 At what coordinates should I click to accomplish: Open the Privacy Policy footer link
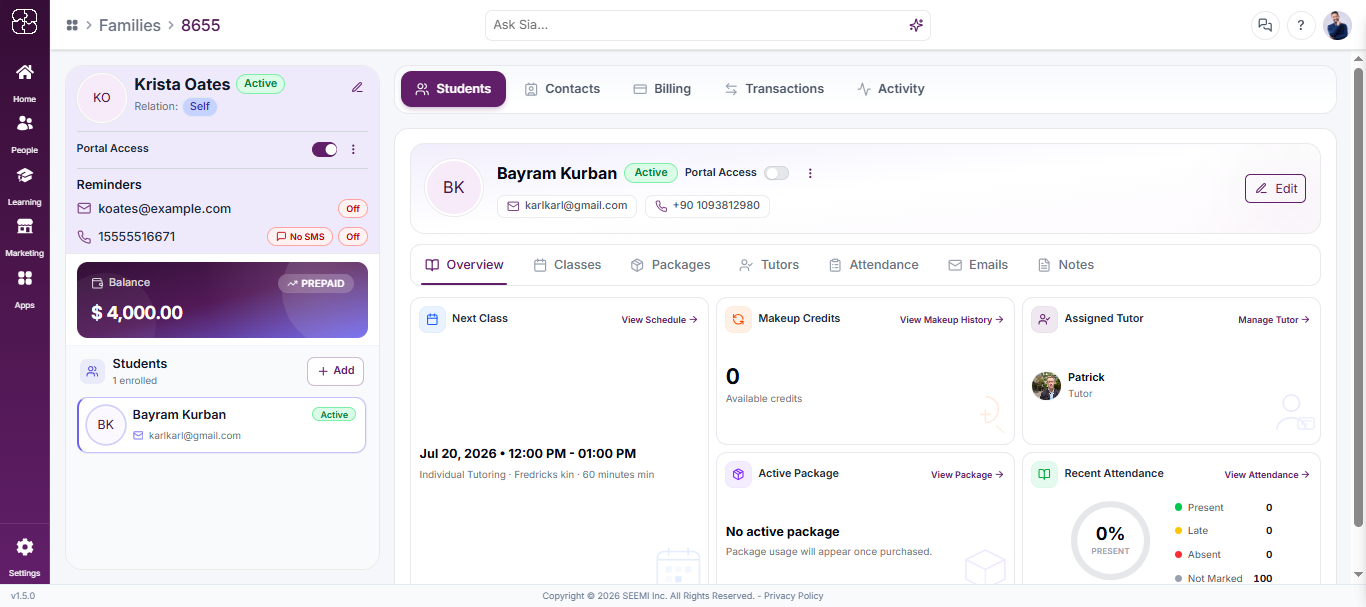click(794, 596)
